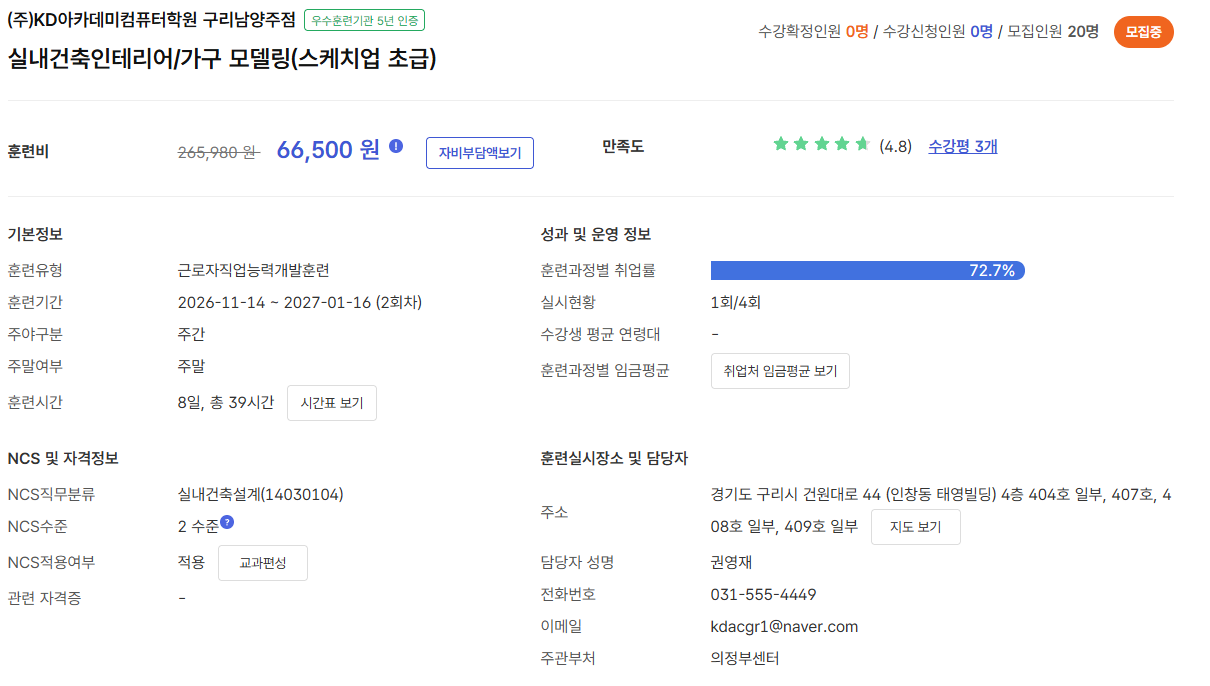Image resolution: width=1210 pixels, height=686 pixels.
Task: Click the 훈련비 label
Action: tap(28, 152)
